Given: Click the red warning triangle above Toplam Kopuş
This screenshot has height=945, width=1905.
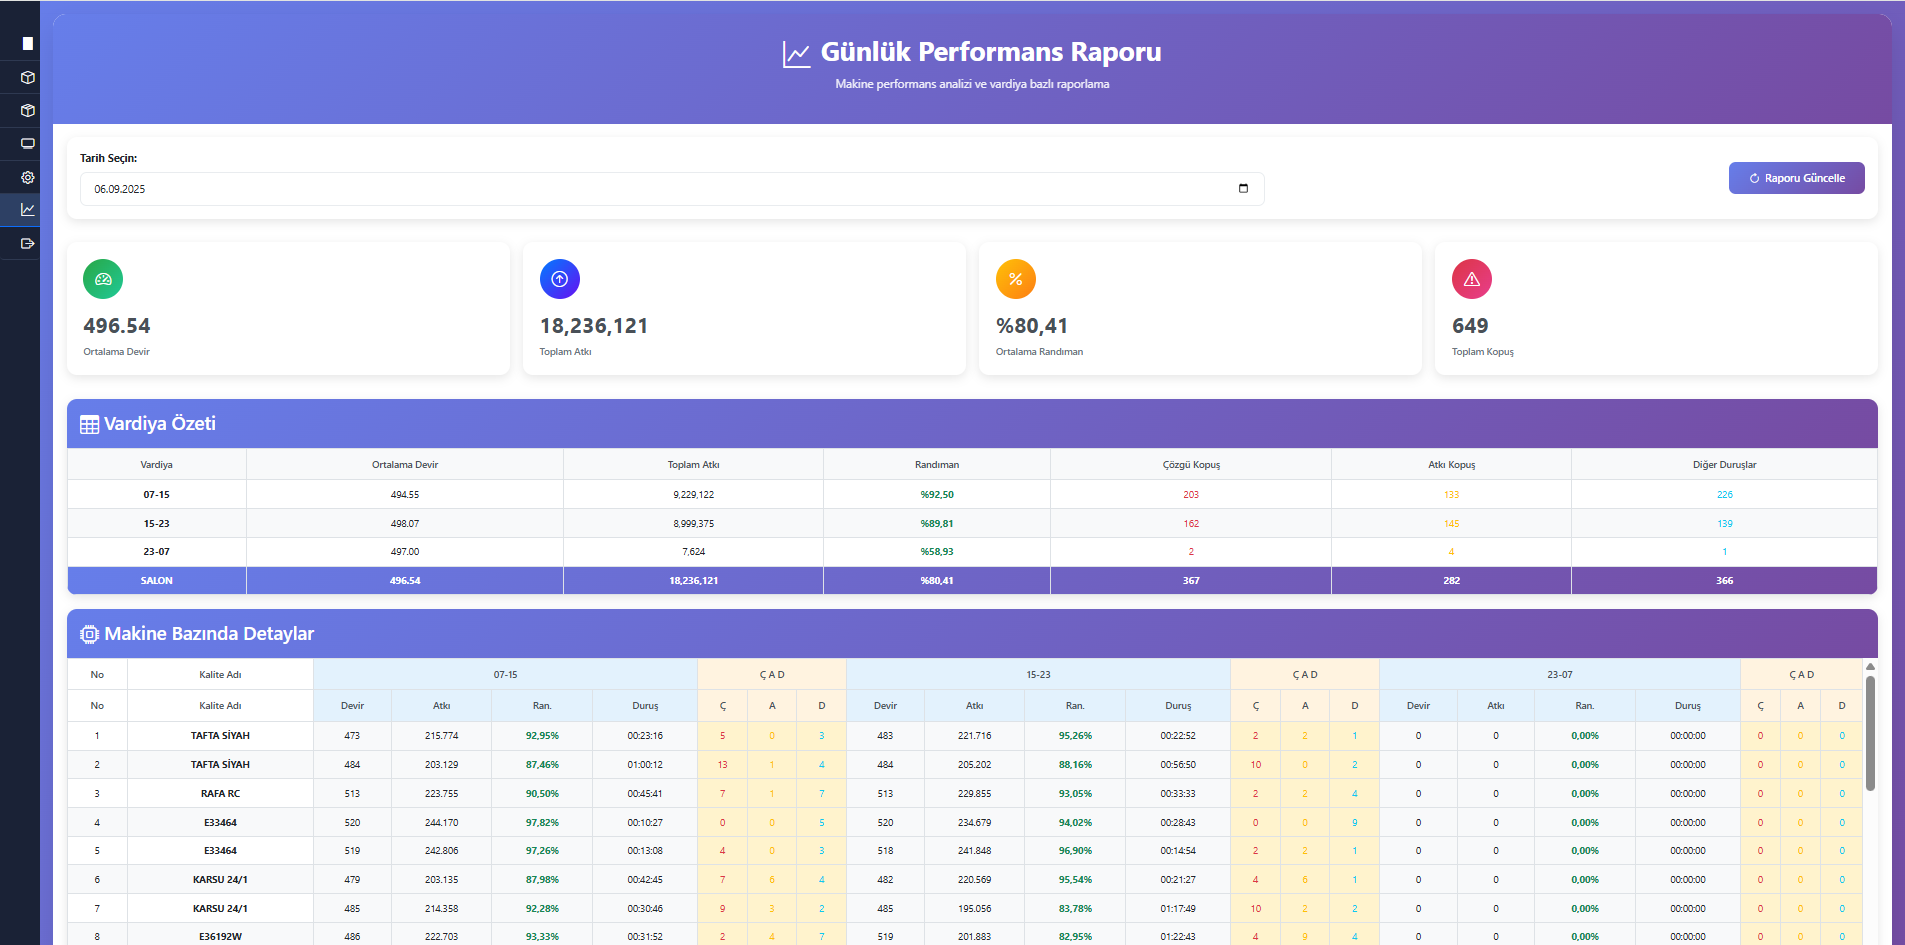Looking at the screenshot, I should pyautogui.click(x=1471, y=279).
